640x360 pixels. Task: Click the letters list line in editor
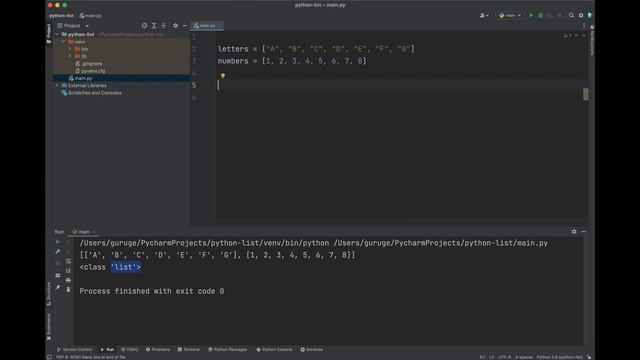[x=316, y=49]
